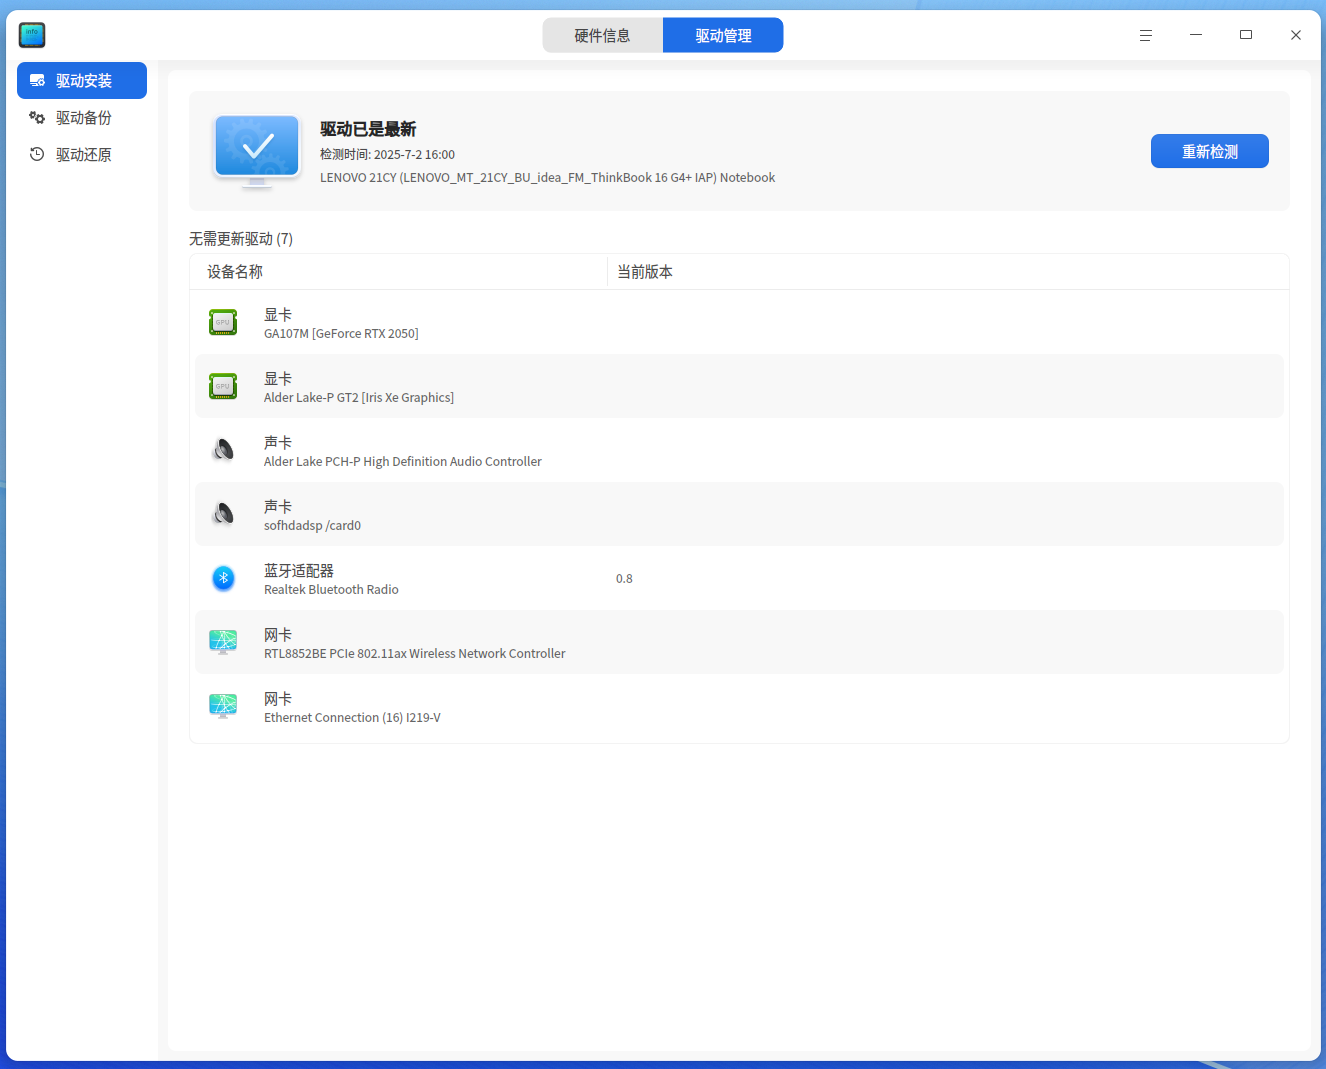Click the Bluetooth driver version 0.8
Screen dimensions: 1326x1069
point(624,579)
